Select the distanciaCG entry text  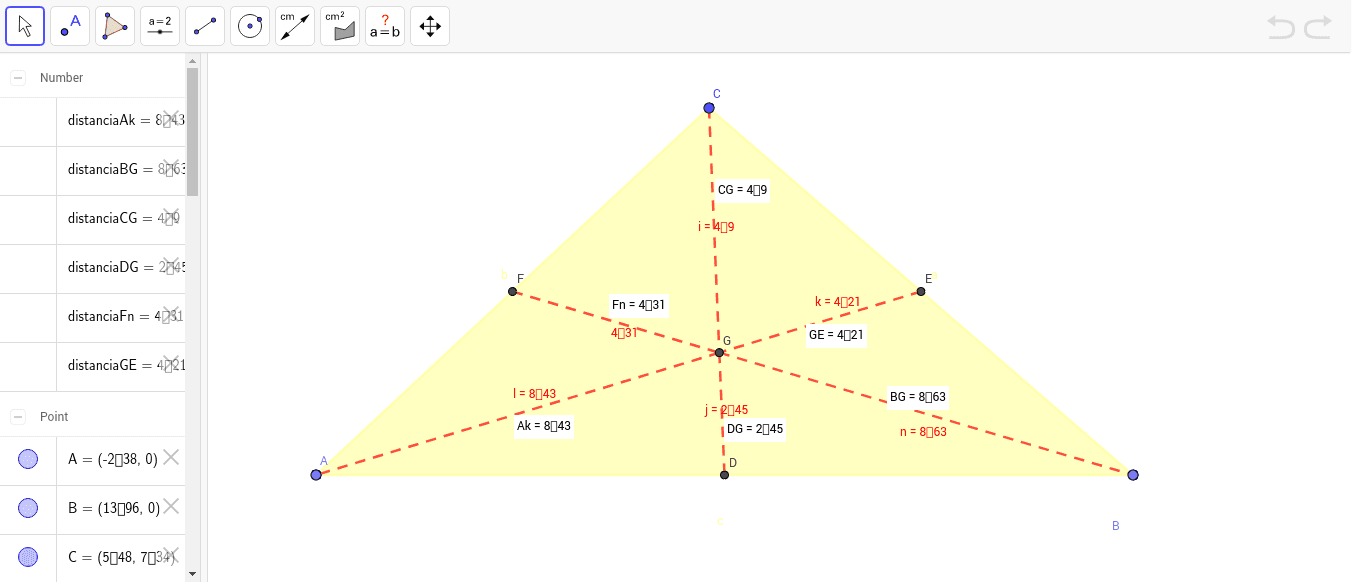(124, 218)
